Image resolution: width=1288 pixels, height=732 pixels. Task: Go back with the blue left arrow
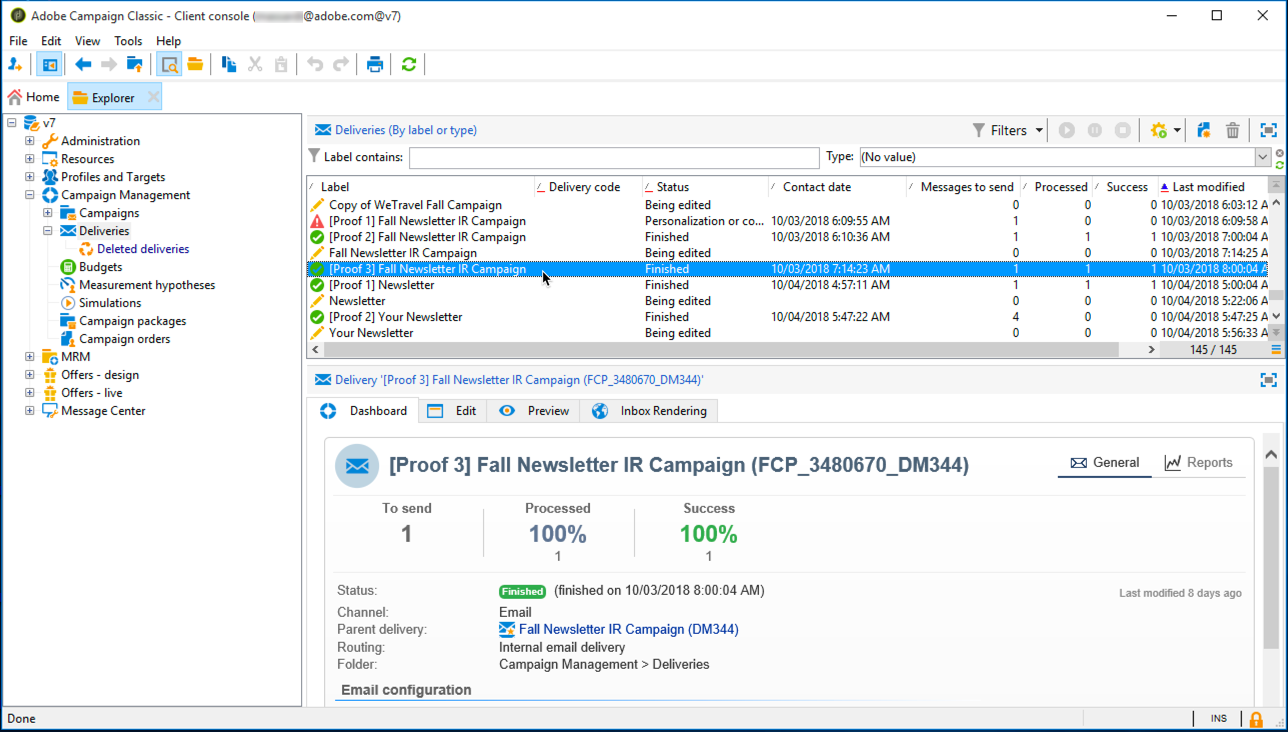(x=83, y=65)
